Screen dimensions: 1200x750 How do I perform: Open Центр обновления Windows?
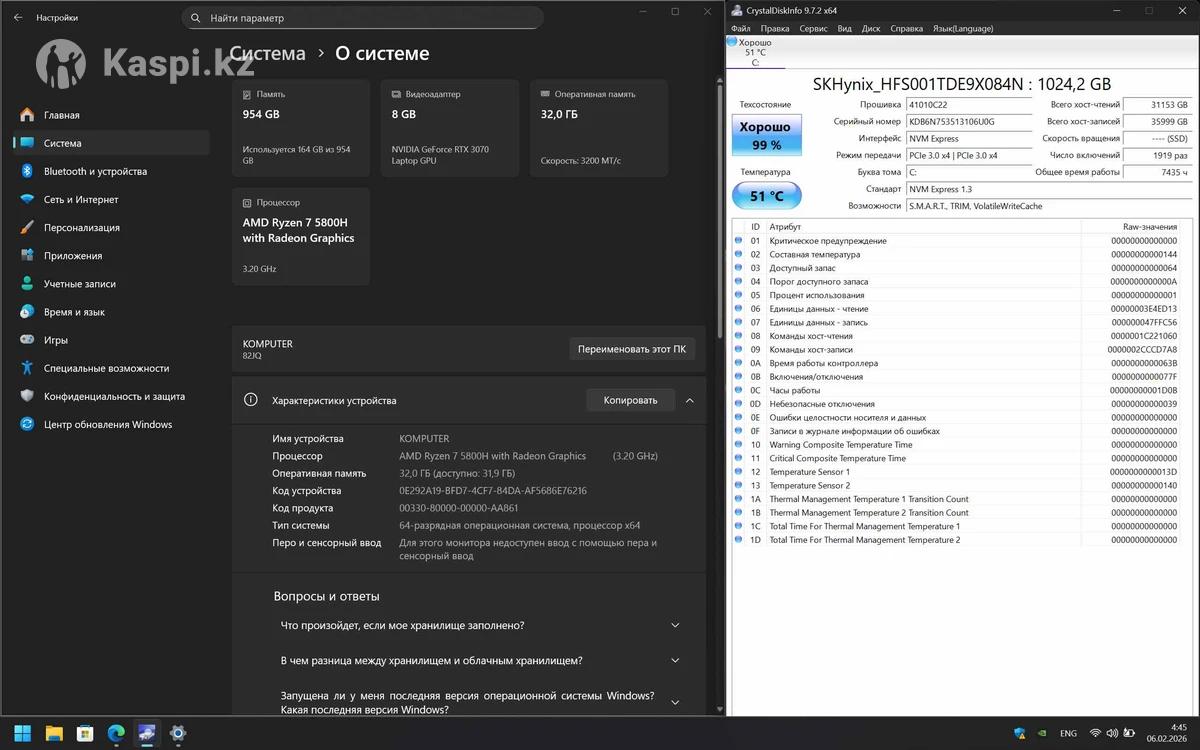tap(107, 425)
